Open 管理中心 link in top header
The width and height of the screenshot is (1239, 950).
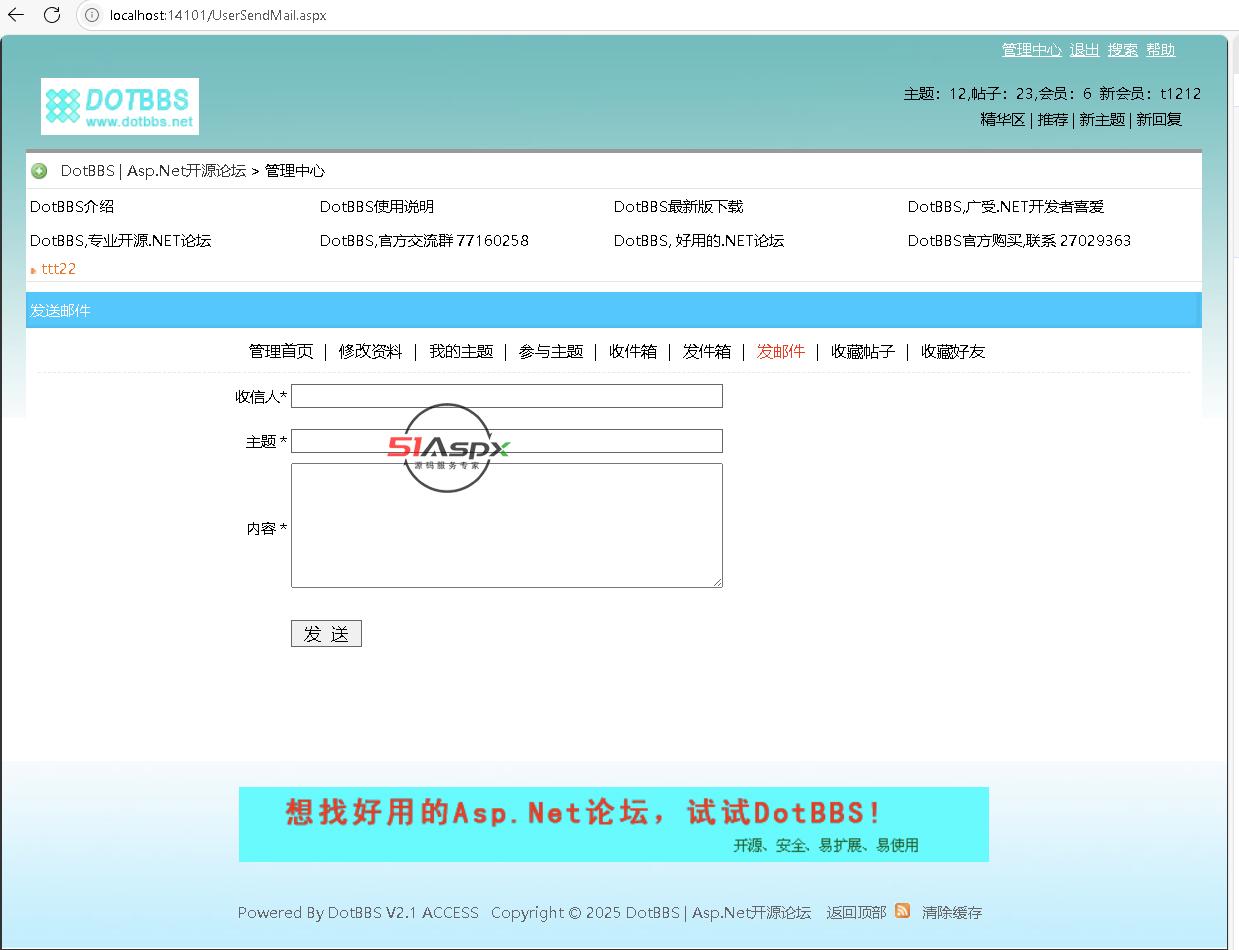click(1032, 50)
